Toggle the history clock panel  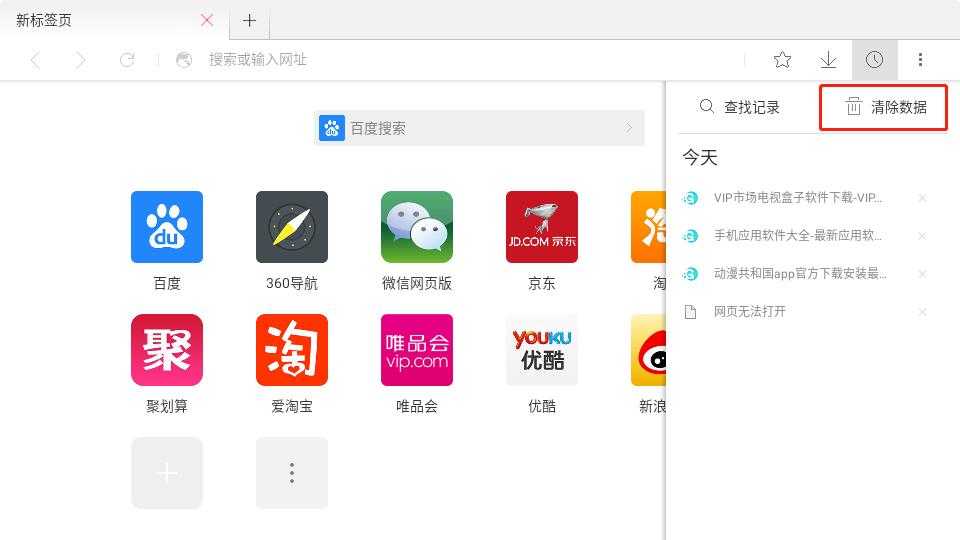point(874,60)
